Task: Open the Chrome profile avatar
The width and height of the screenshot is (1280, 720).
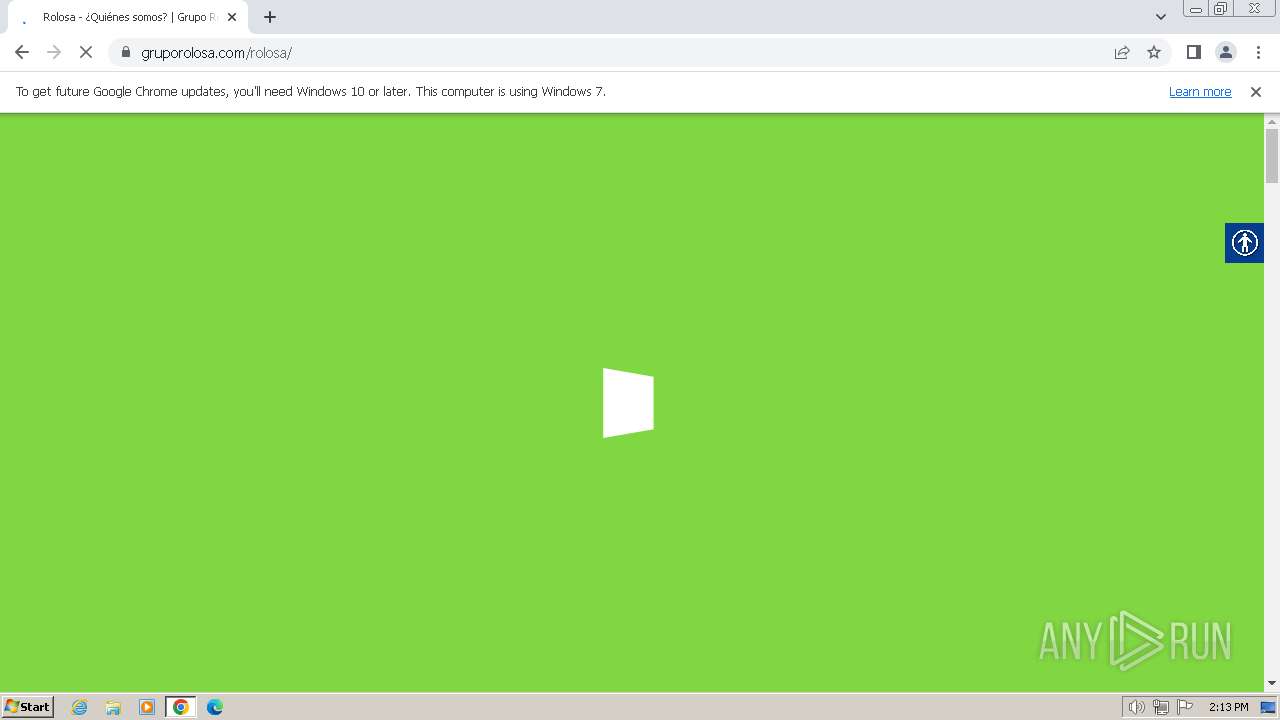Action: pos(1226,53)
